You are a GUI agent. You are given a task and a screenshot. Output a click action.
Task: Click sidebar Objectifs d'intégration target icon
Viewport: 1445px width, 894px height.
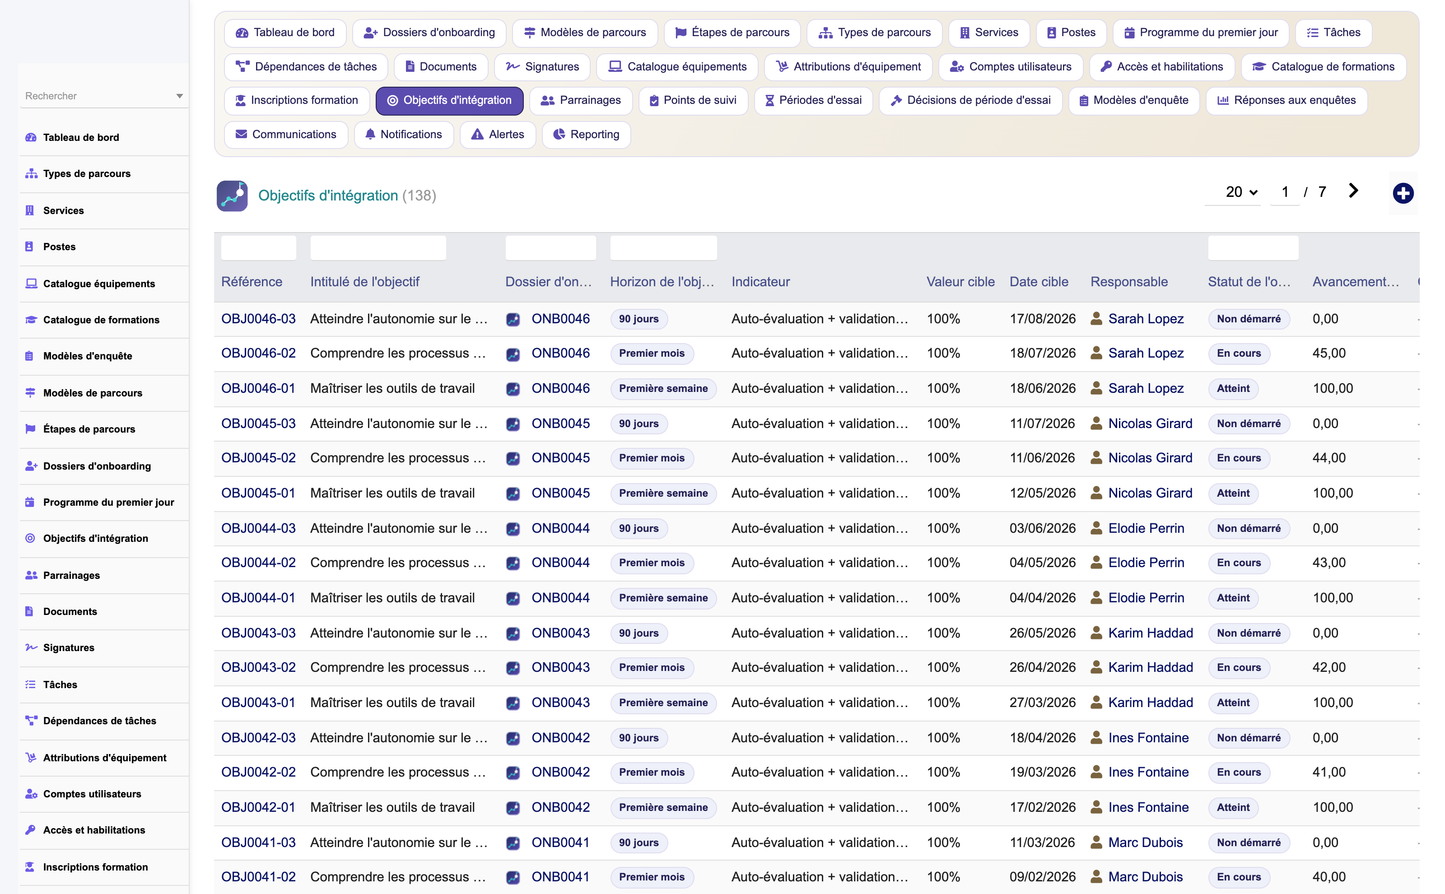(x=30, y=538)
